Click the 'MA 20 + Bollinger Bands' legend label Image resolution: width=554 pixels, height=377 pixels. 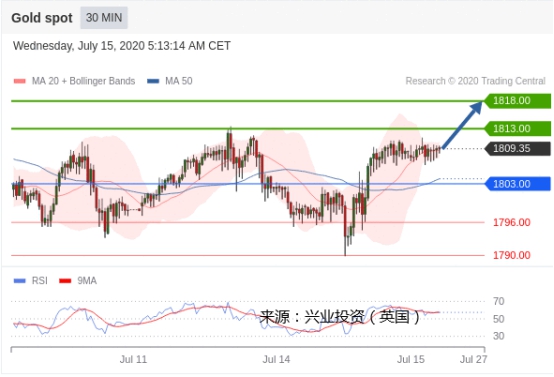[83, 81]
